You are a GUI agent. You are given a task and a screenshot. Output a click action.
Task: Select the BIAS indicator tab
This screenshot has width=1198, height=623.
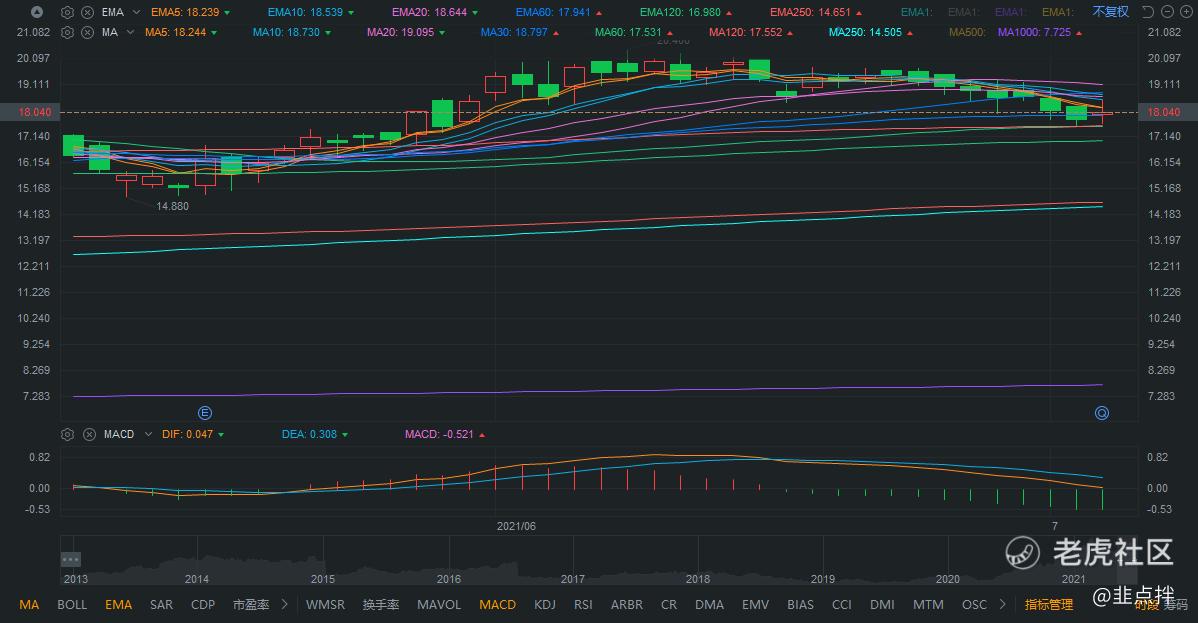(800, 605)
